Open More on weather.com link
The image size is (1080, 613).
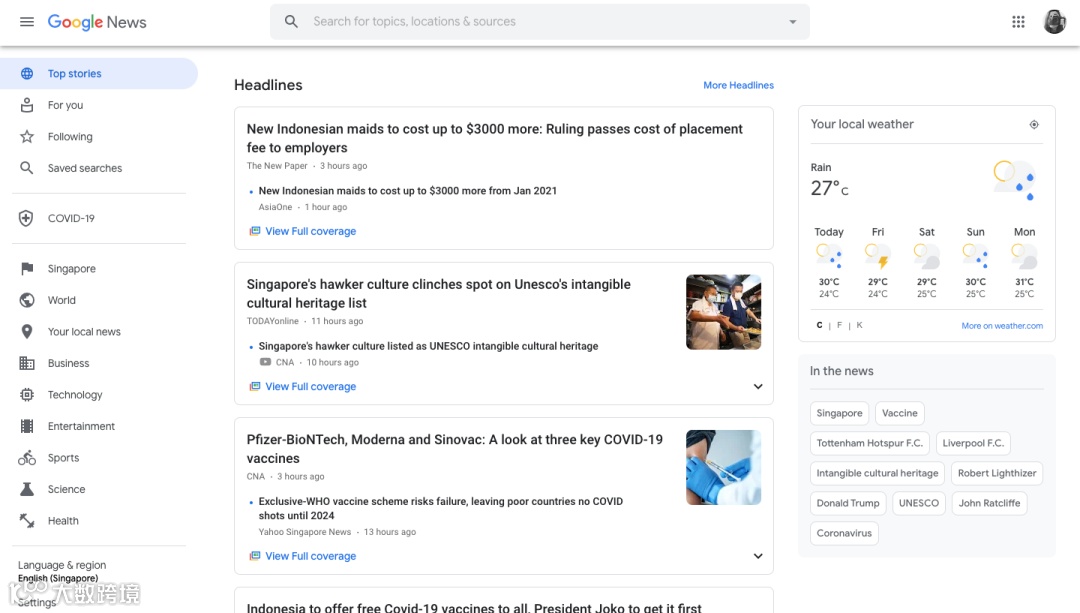pyautogui.click(x=1002, y=326)
